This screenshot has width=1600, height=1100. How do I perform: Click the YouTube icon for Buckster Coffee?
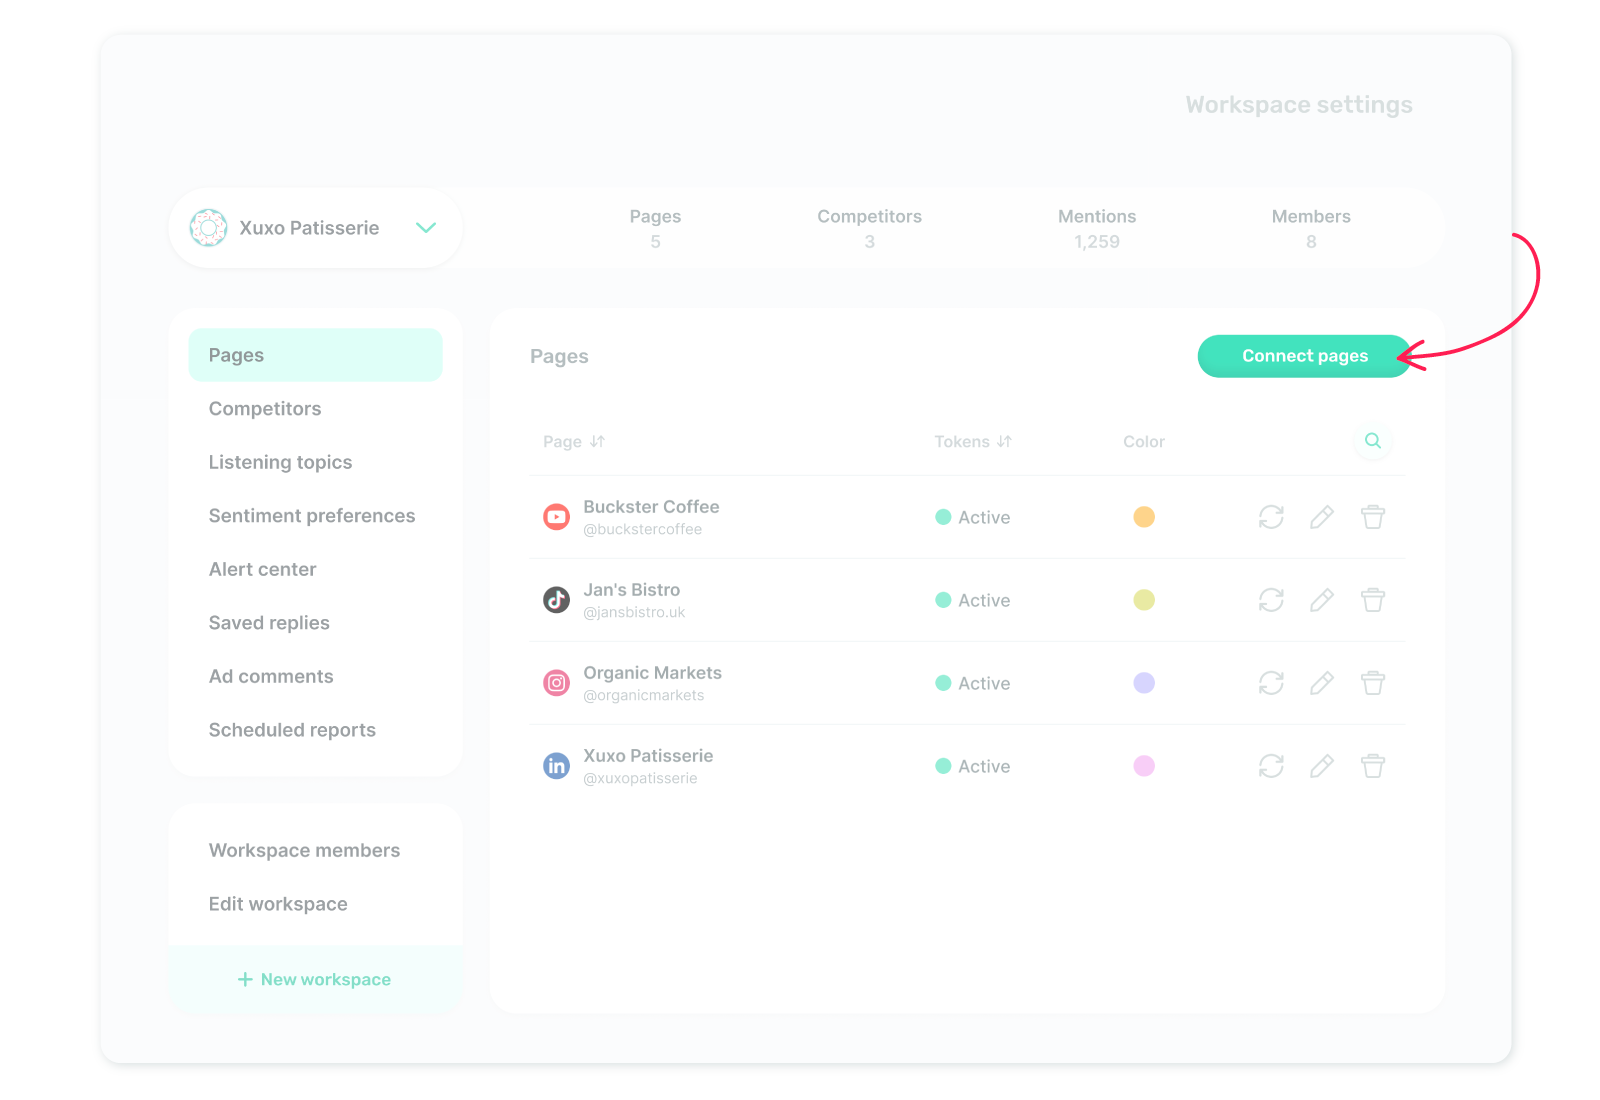pos(556,517)
